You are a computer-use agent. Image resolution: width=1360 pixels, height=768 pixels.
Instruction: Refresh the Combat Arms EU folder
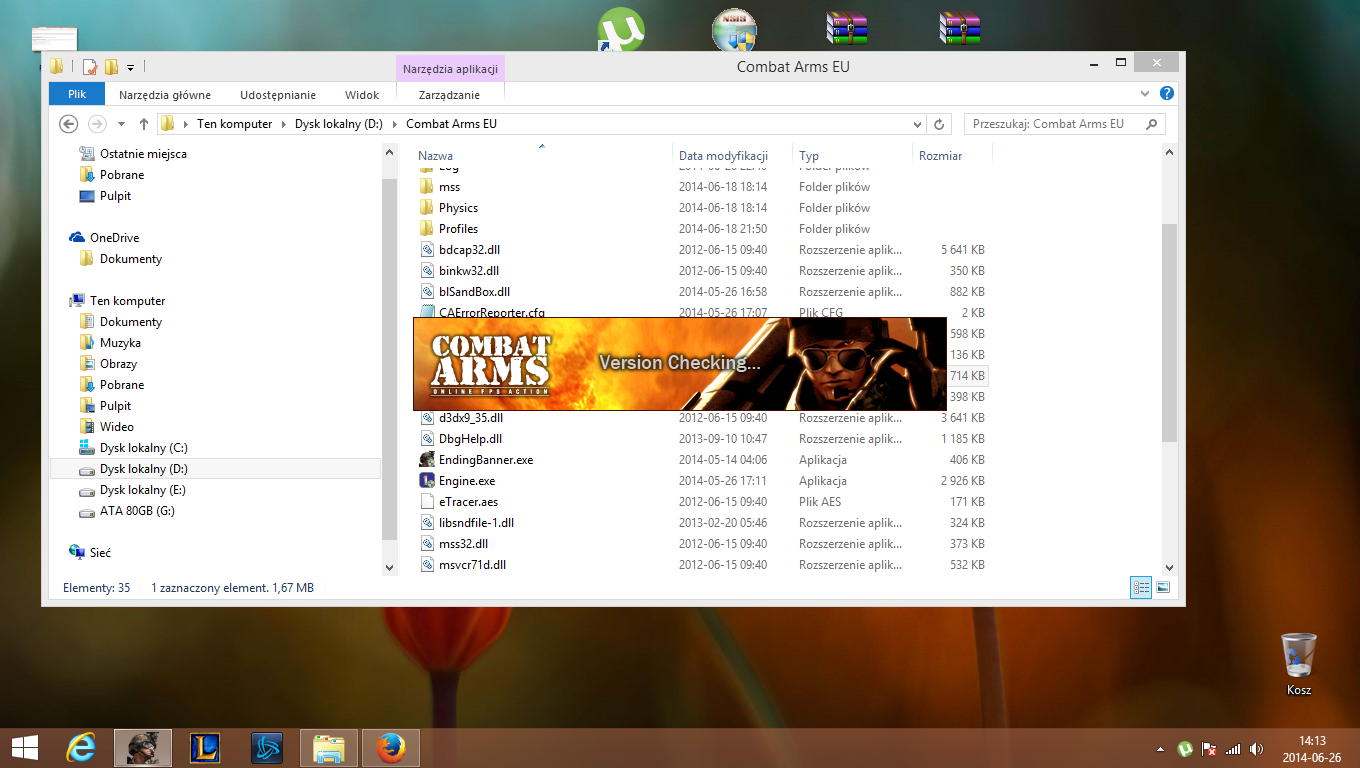coord(939,124)
